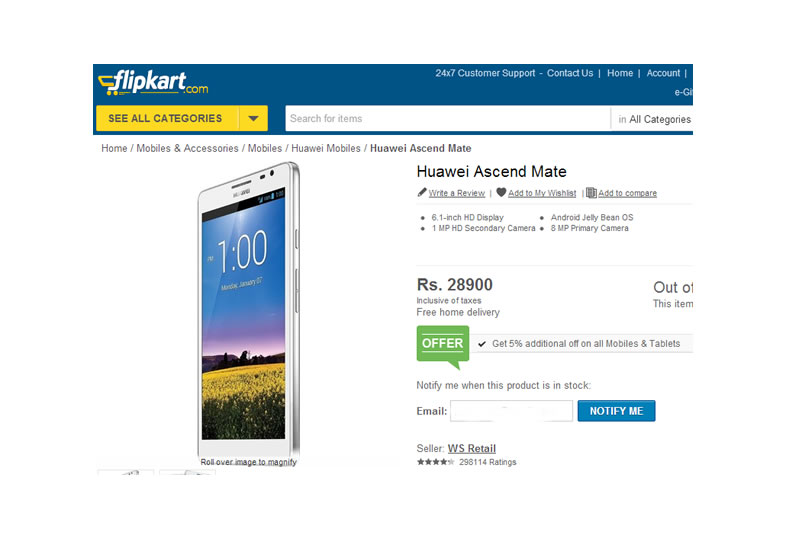Screen dimensions: 786x539
Task: Open the Account menu item
Action: [x=663, y=73]
